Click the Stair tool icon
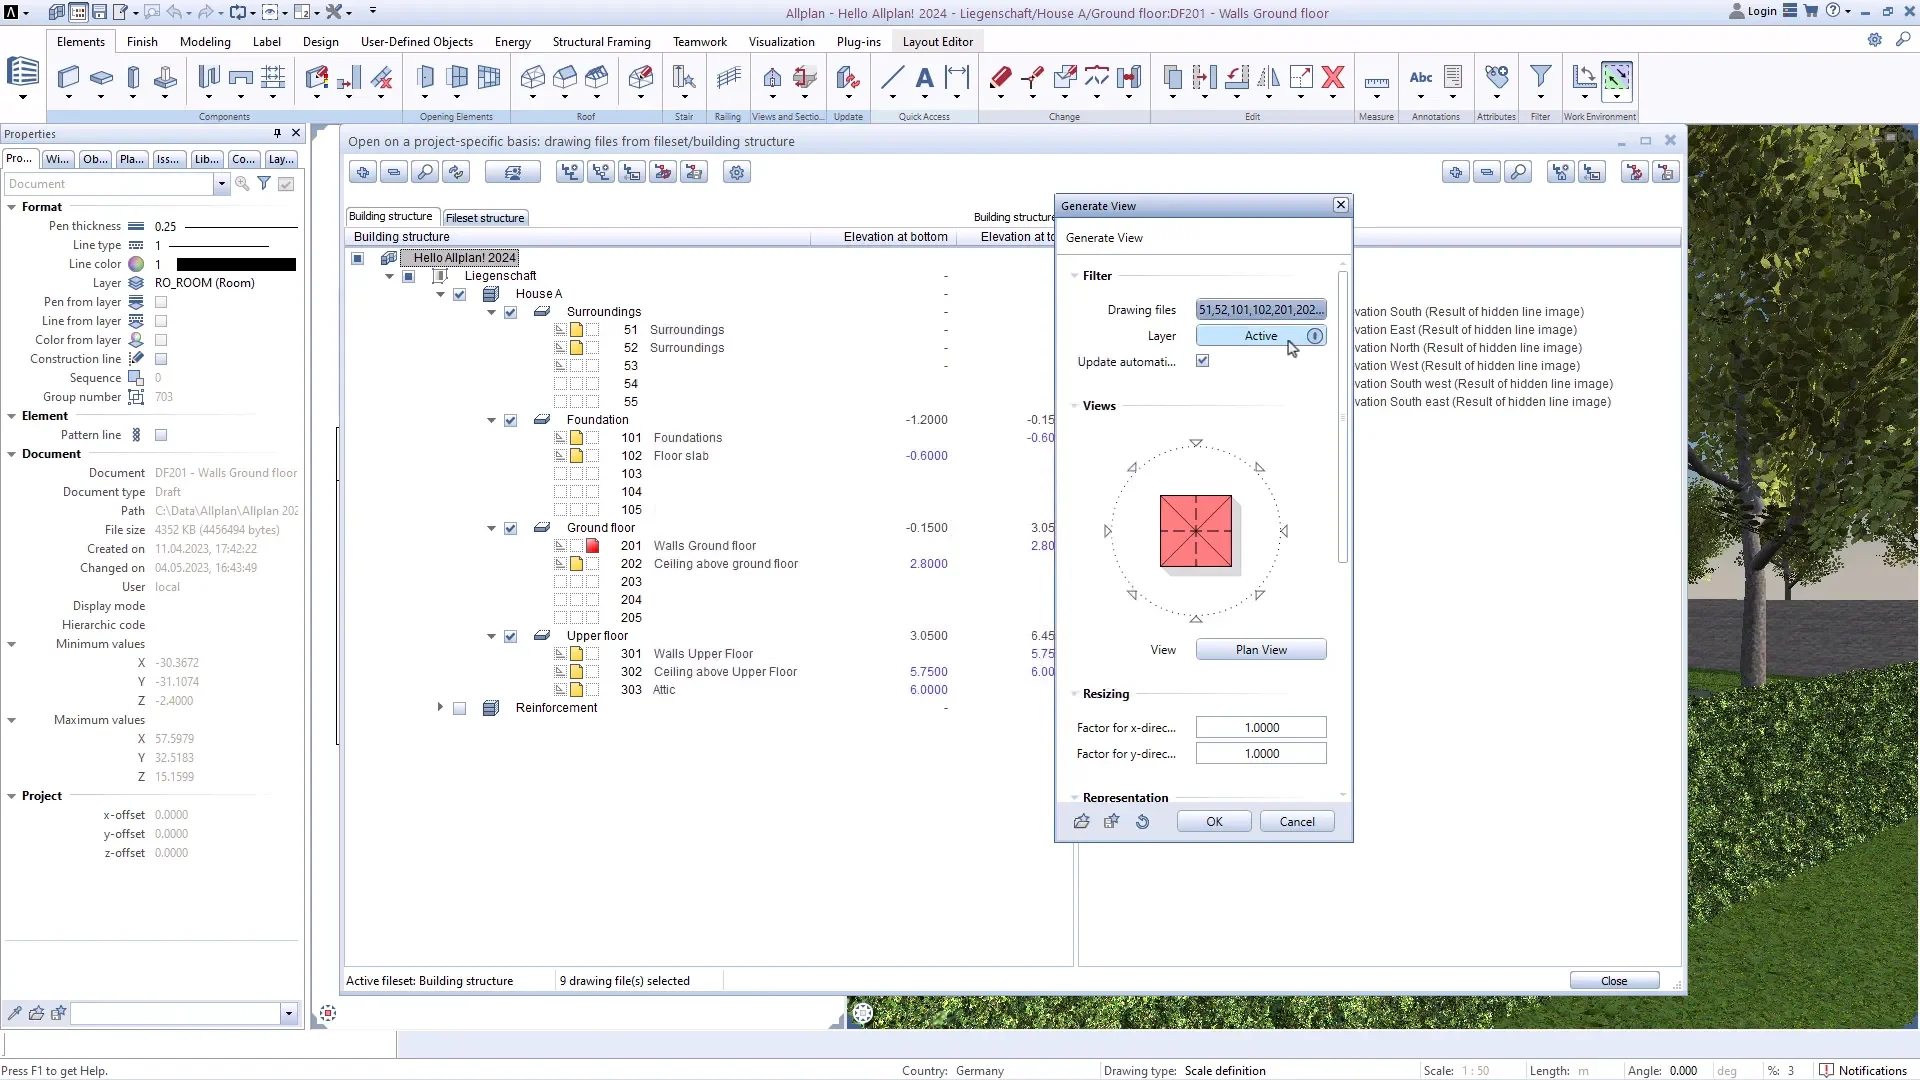The height and width of the screenshot is (1080, 1920). pyautogui.click(x=684, y=78)
